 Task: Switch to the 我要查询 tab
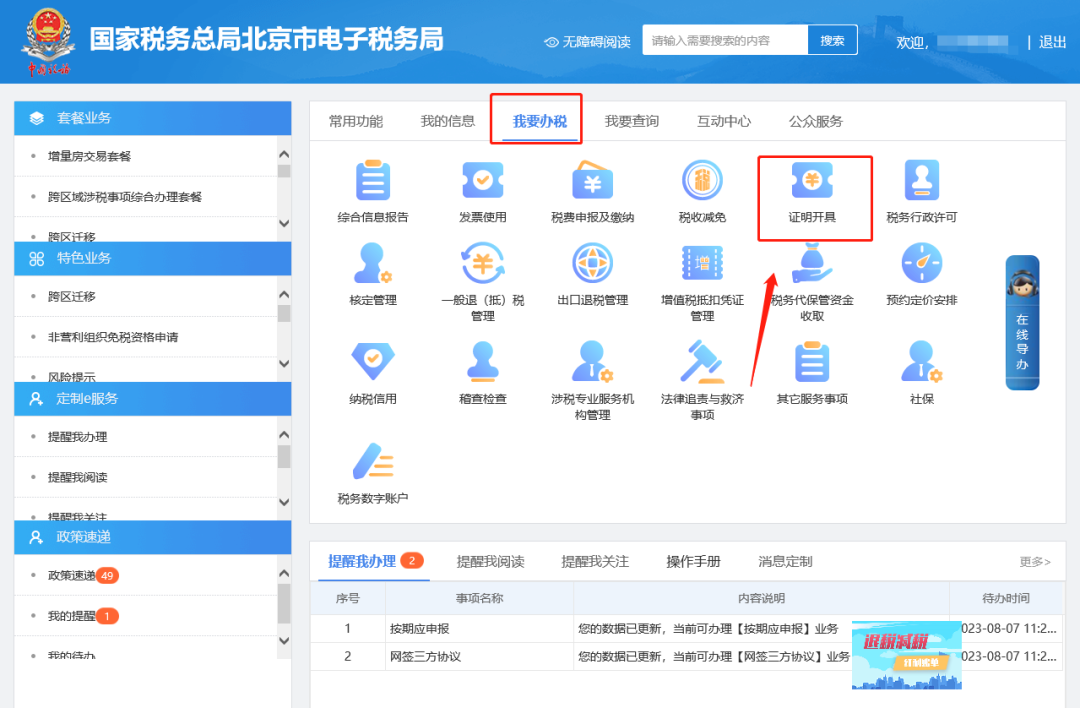(x=631, y=121)
